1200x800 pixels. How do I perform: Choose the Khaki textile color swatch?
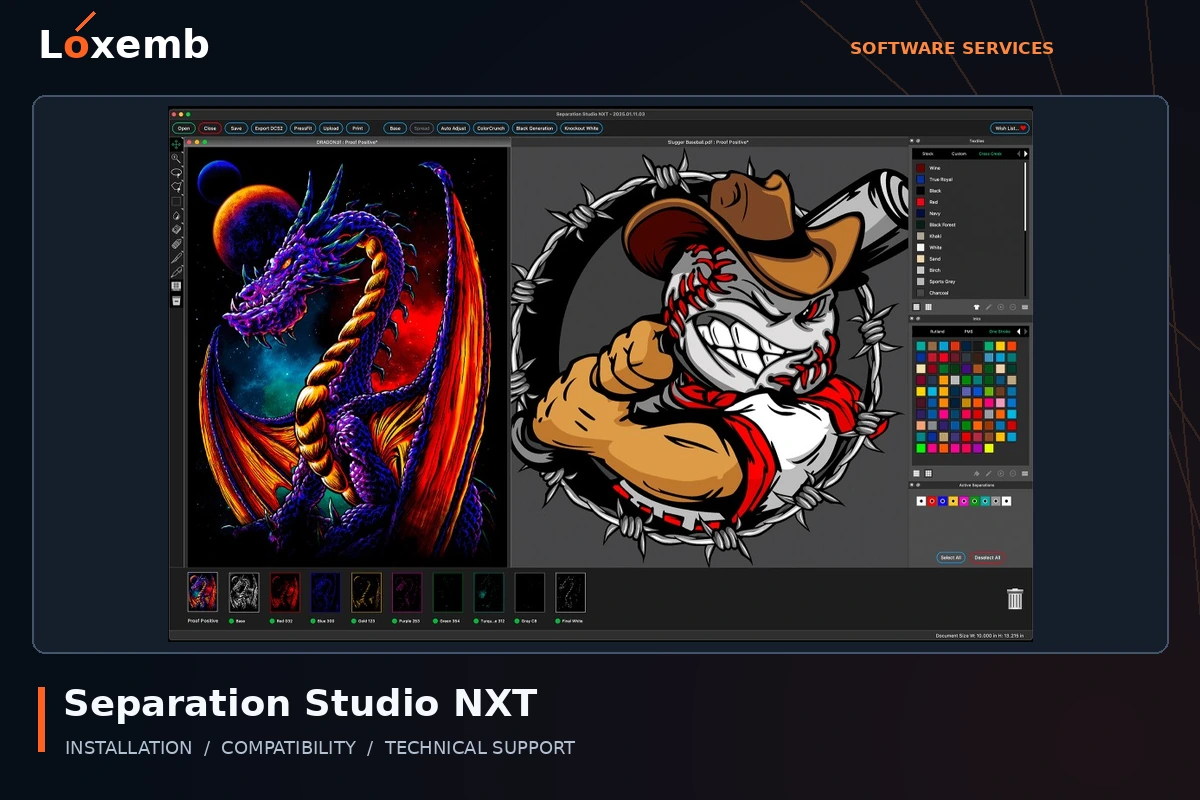[x=921, y=236]
